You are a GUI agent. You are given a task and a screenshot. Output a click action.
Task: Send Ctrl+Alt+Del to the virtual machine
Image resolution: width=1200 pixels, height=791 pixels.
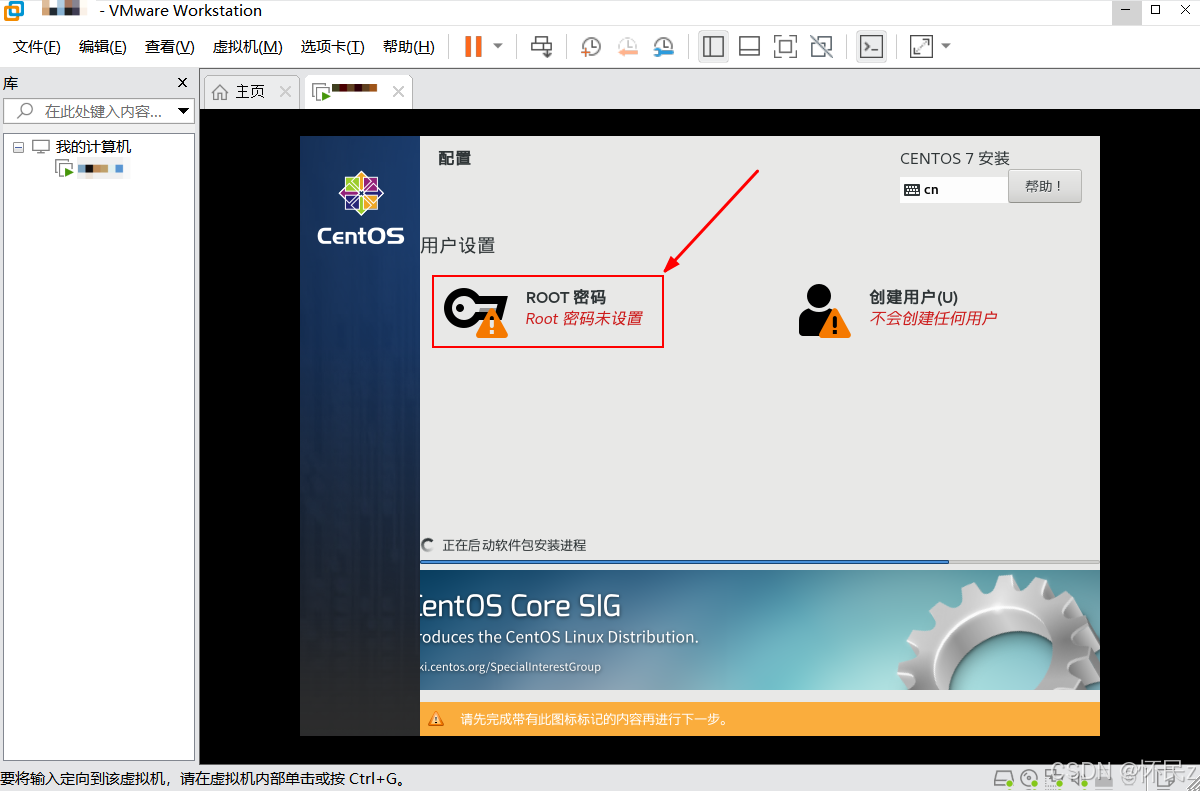coord(541,47)
